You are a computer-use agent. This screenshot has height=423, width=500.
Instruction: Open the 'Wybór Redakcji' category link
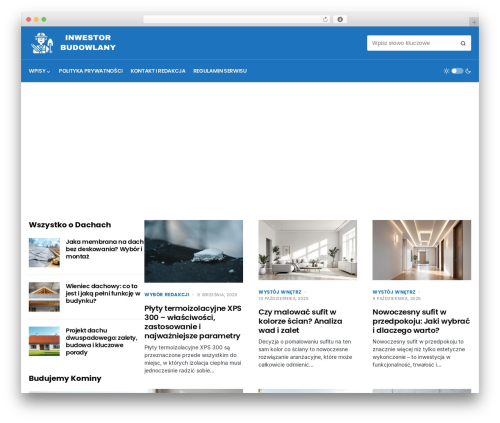167,295
